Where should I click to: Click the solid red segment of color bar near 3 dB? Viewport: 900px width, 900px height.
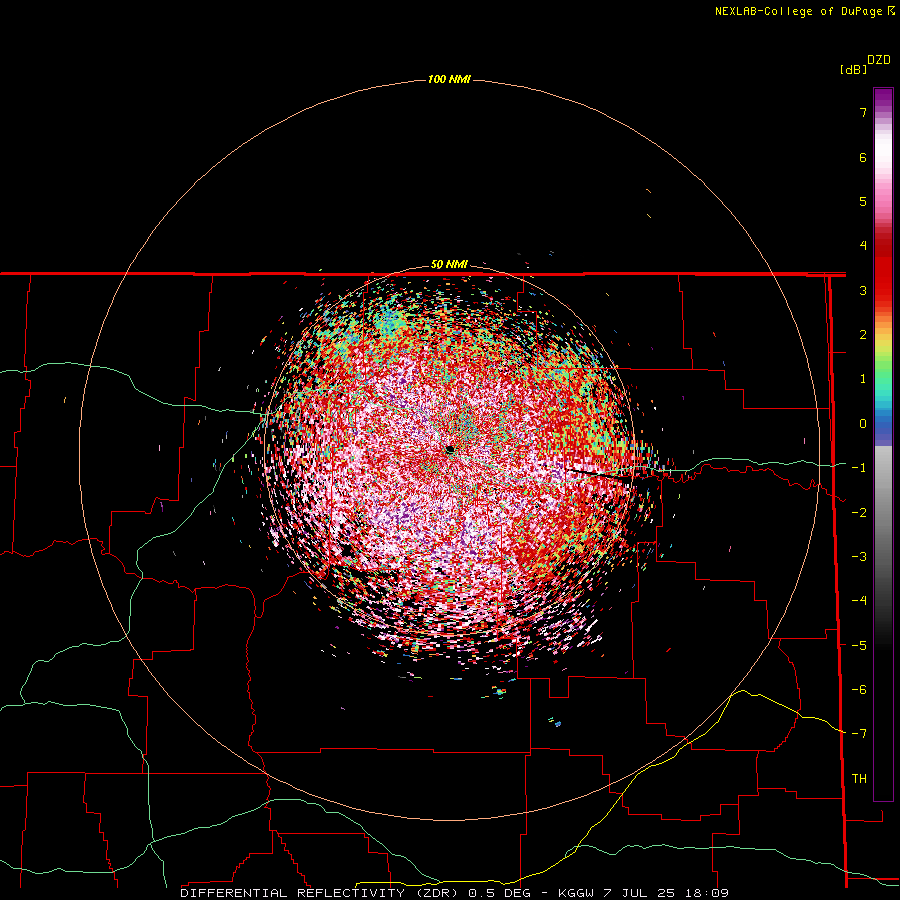(883, 281)
